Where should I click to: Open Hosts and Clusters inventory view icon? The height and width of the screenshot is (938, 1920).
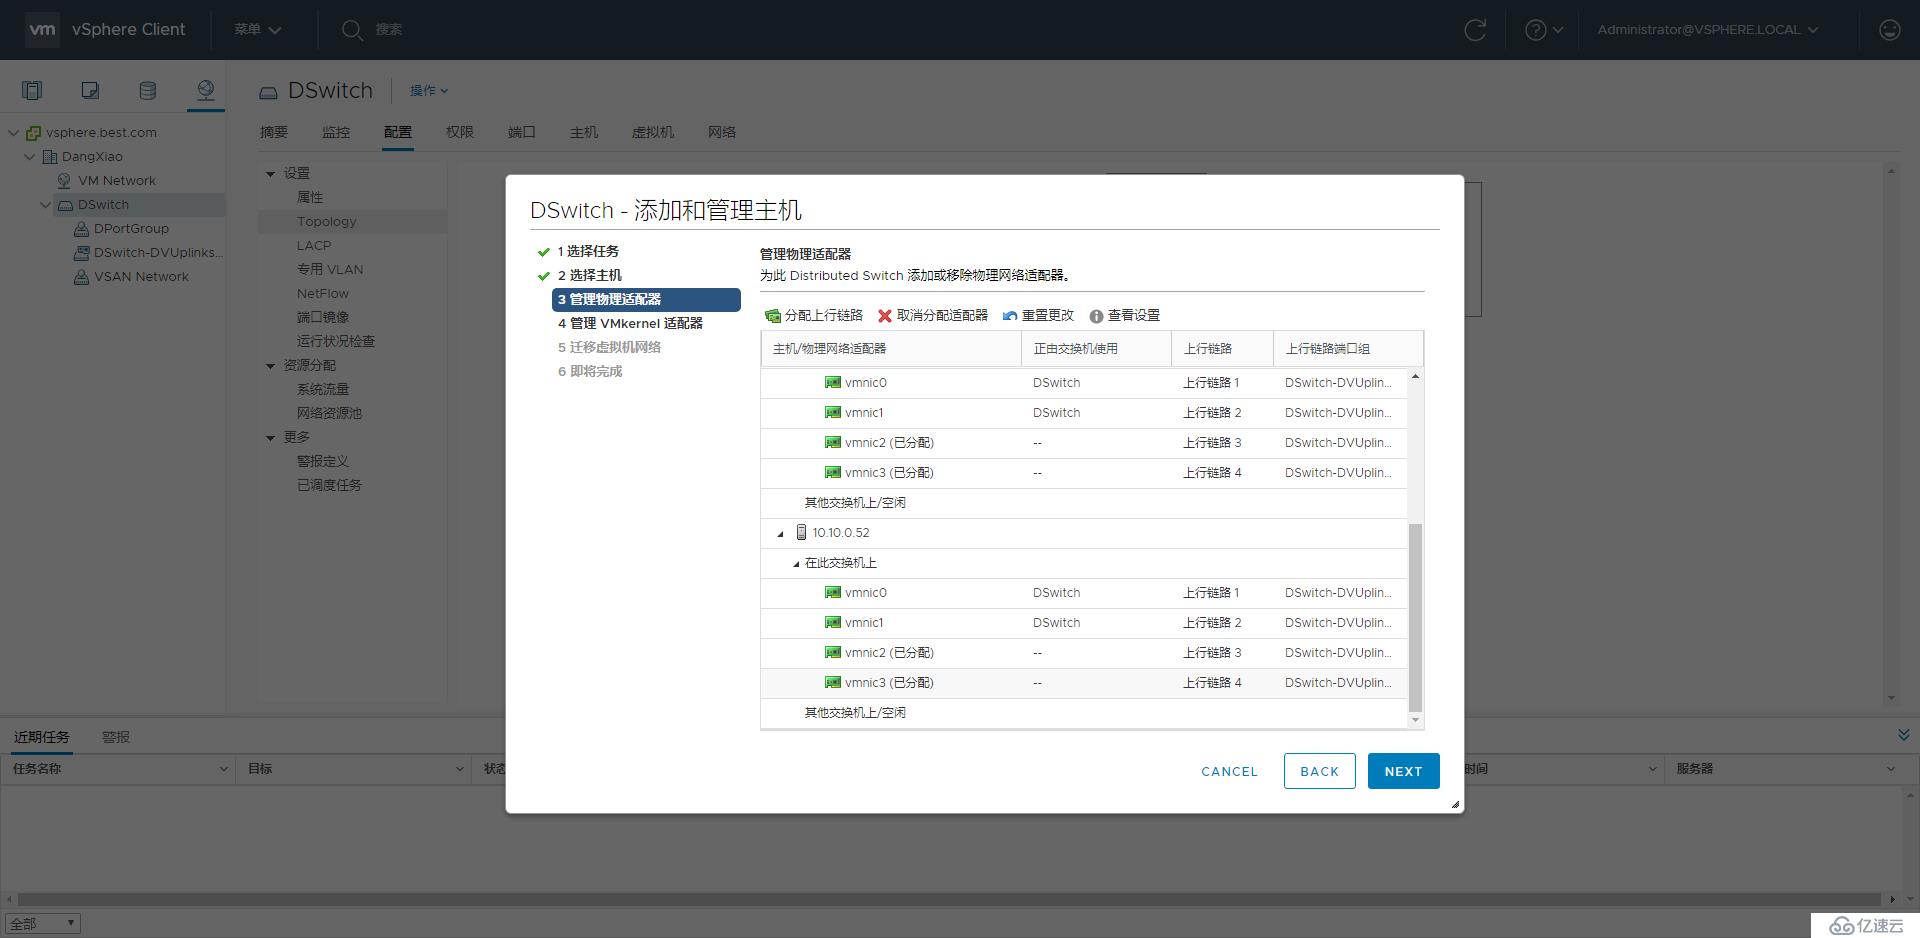click(x=32, y=90)
